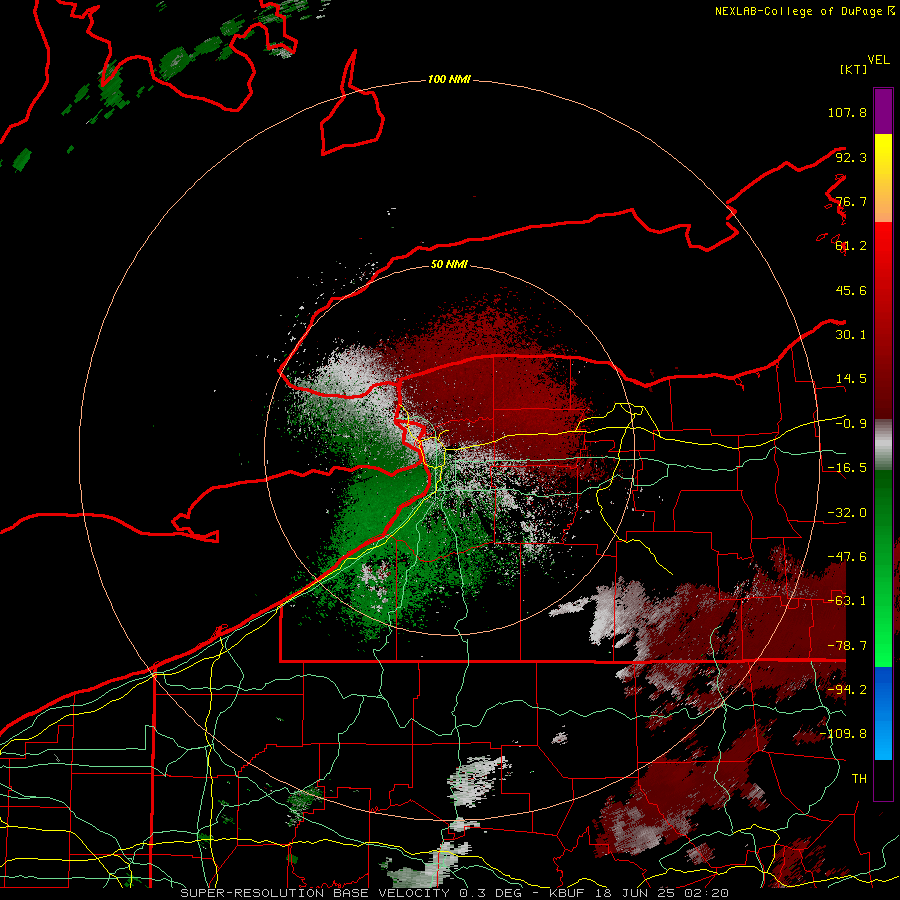
Task: Click the 50 NMI range ring label
Action: (449, 265)
